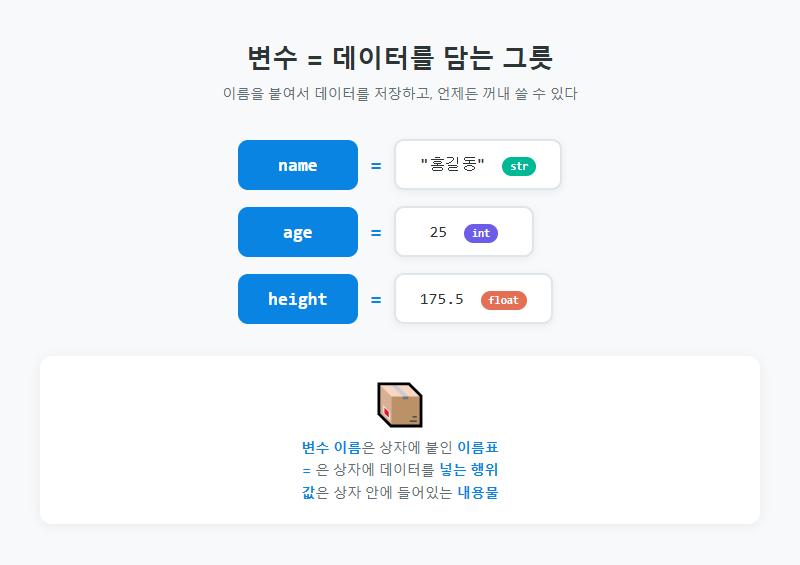Click the equals sign after name

coord(376,166)
